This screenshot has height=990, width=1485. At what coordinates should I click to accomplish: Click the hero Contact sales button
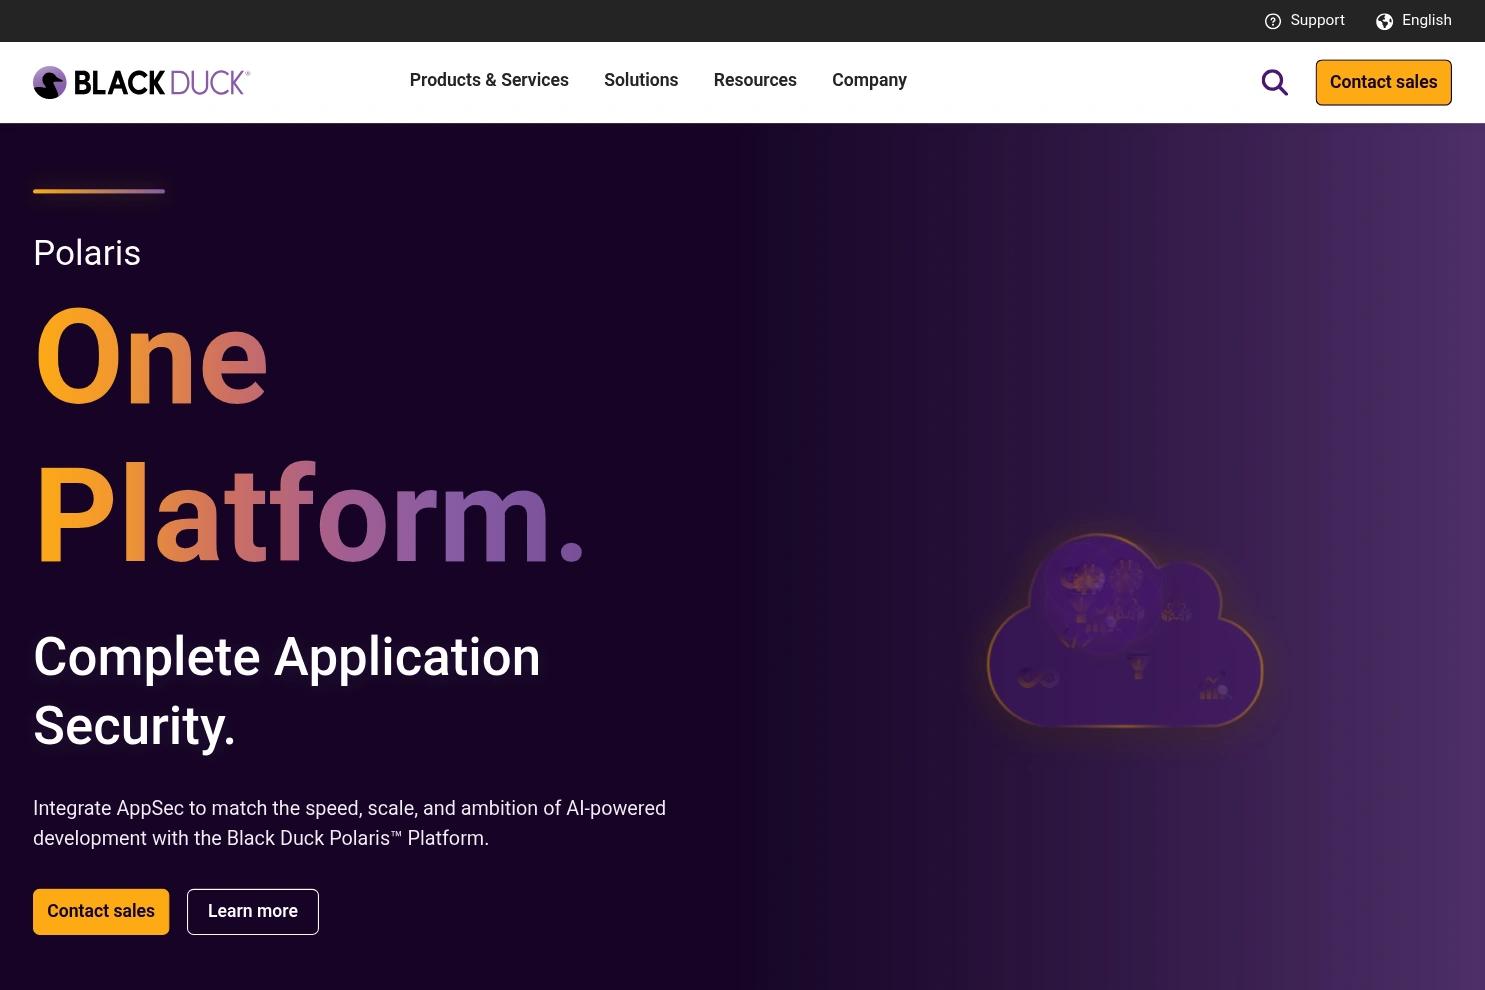101,911
